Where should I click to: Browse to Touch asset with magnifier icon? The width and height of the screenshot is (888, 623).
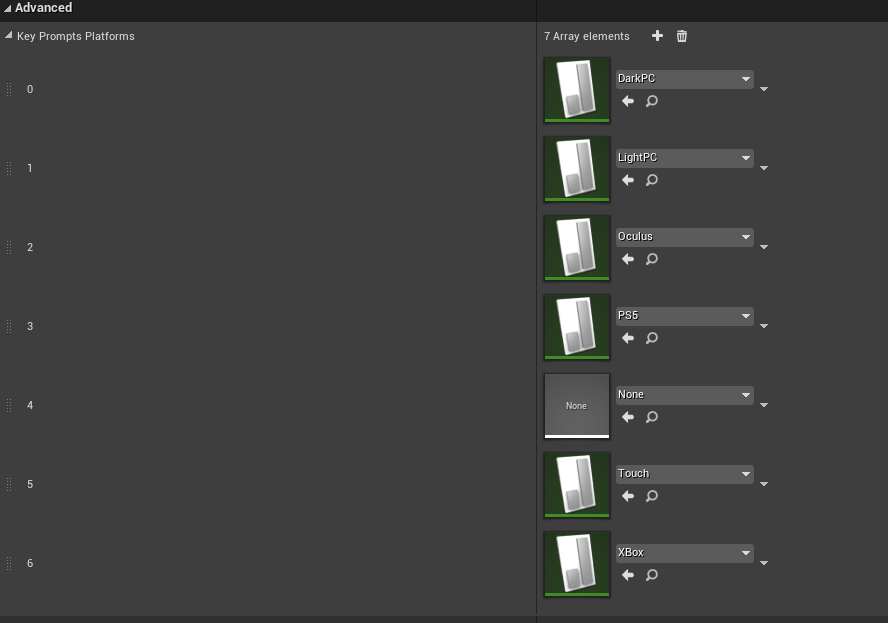[x=652, y=496]
